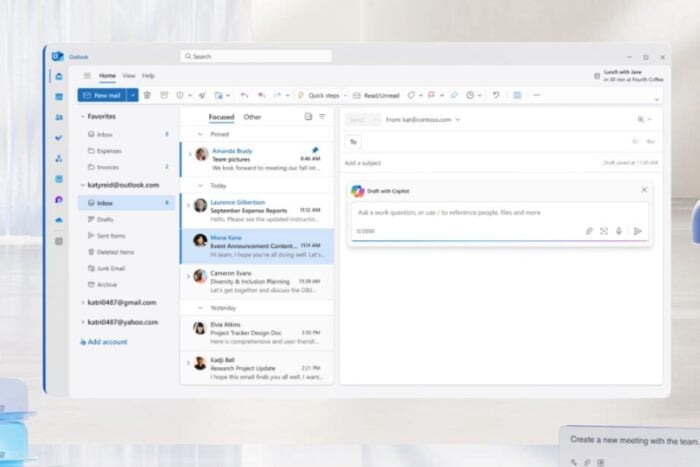
Task: Open the Calendar module in left rail
Action: pyautogui.click(x=59, y=97)
